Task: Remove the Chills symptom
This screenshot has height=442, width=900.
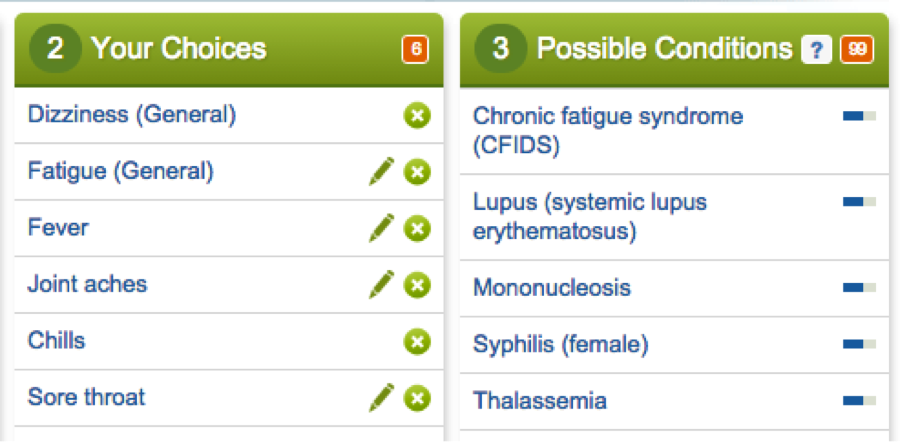Action: click(417, 342)
